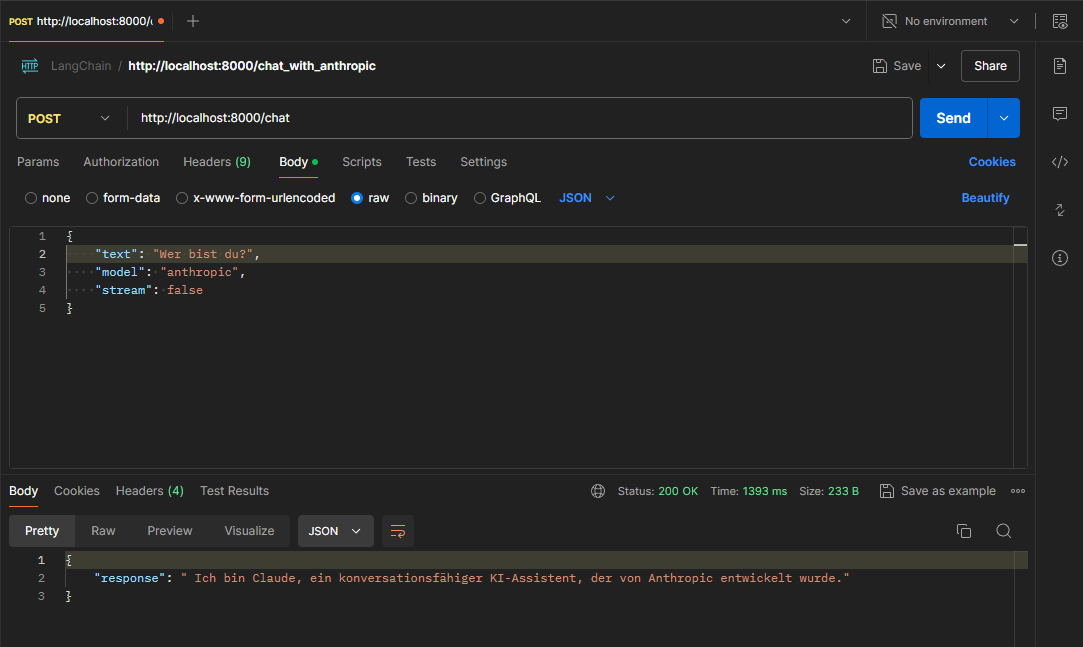The height and width of the screenshot is (647, 1083).
Task: Choose the GraphQL body type radio
Action: tap(480, 198)
